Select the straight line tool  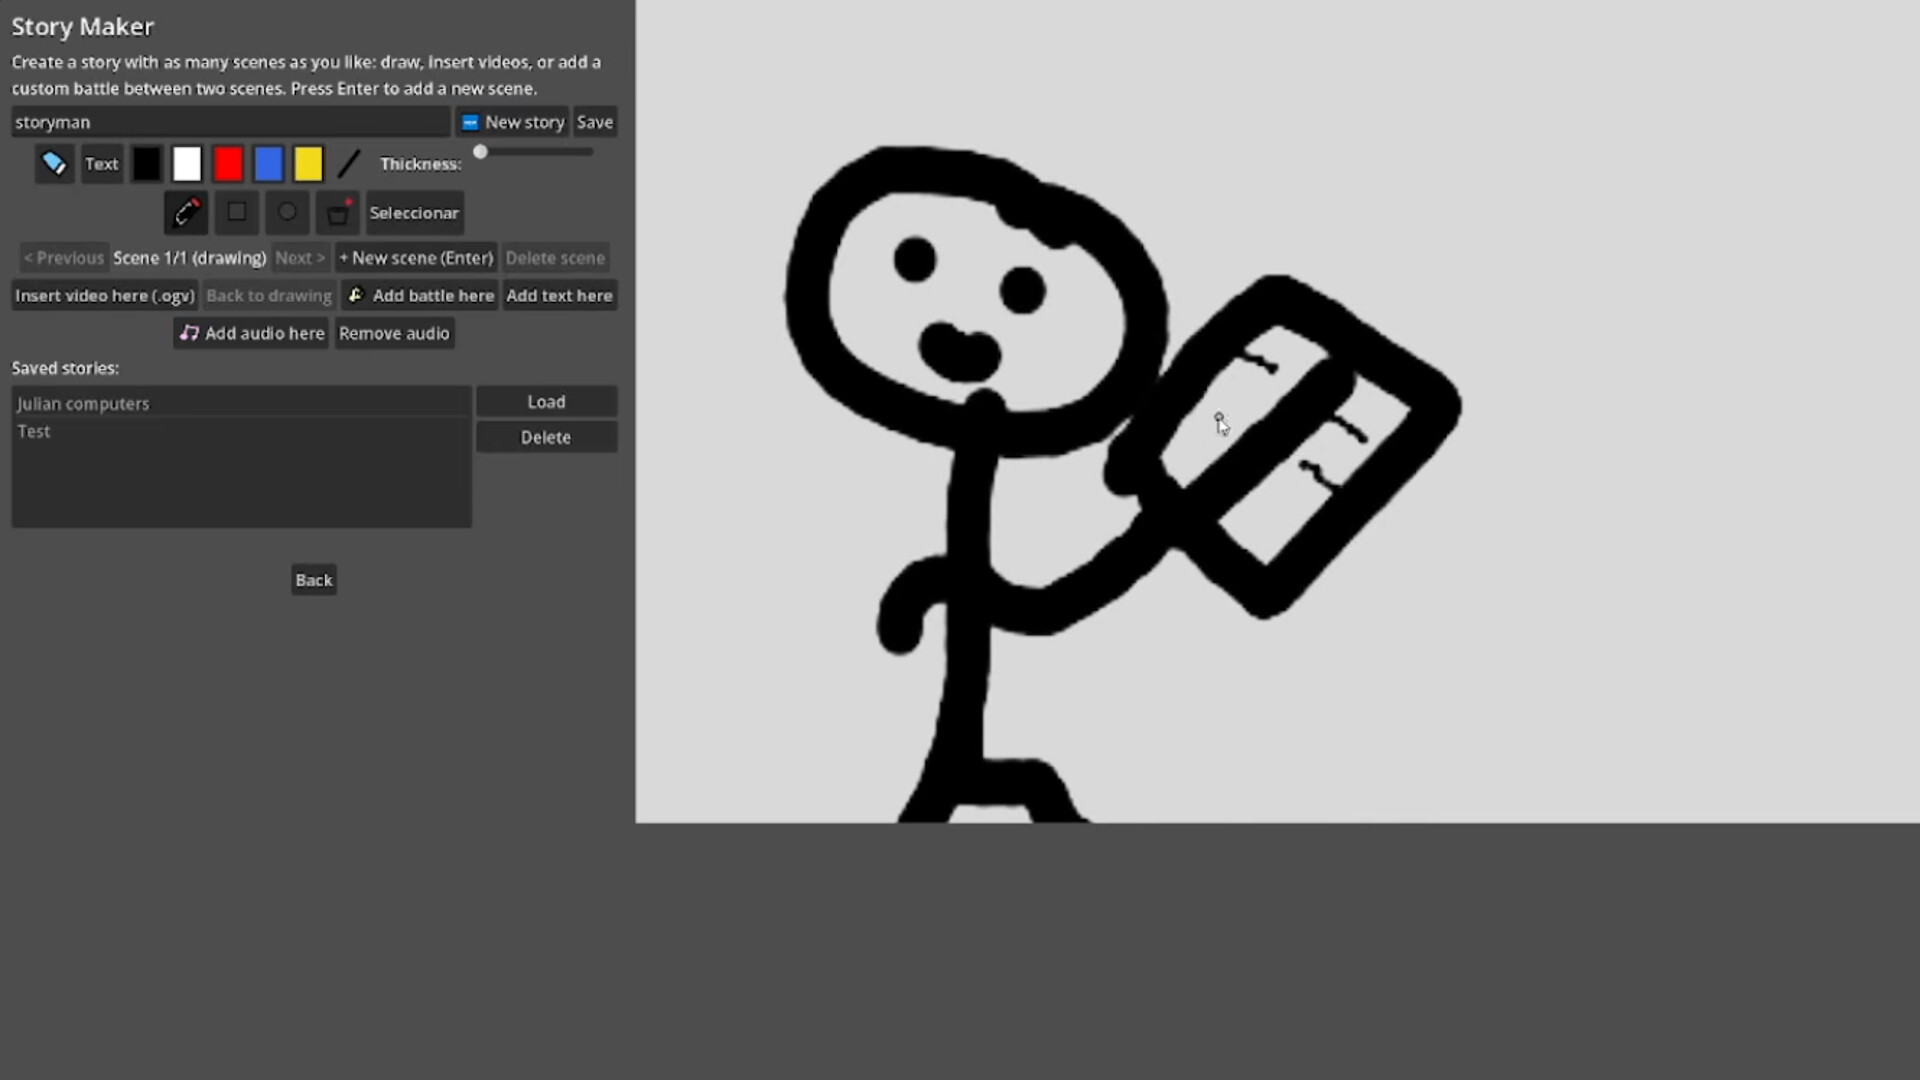click(x=348, y=164)
